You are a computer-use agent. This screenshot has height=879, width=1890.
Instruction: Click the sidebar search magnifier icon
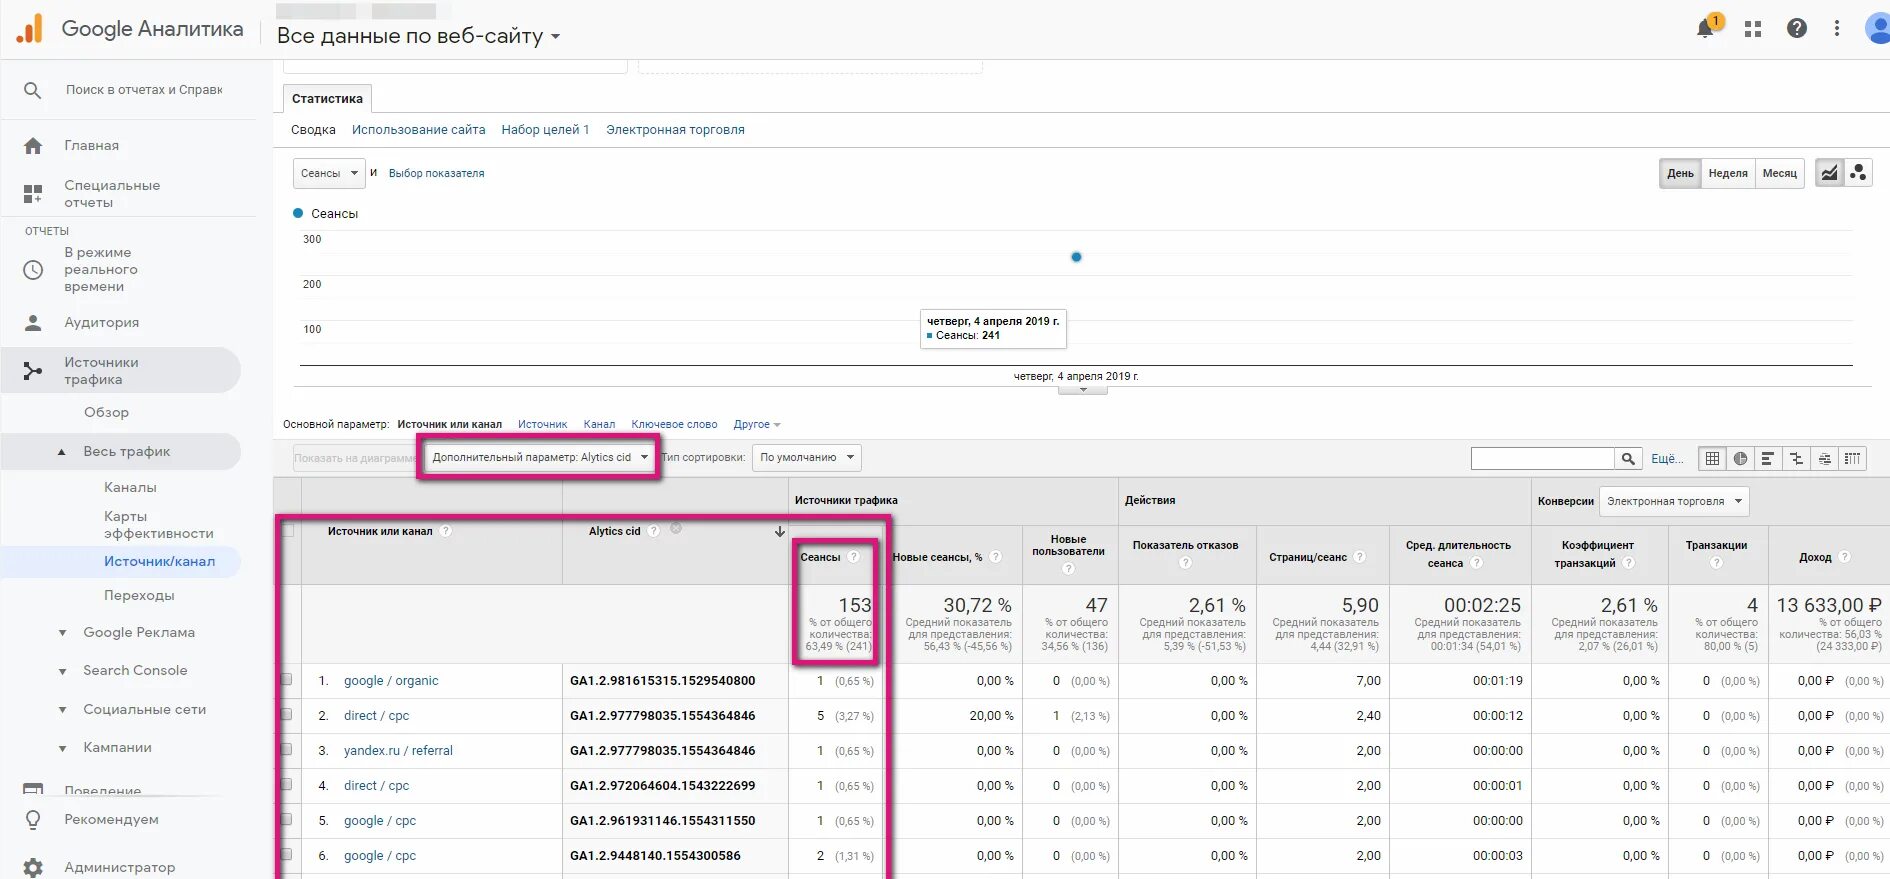(33, 90)
